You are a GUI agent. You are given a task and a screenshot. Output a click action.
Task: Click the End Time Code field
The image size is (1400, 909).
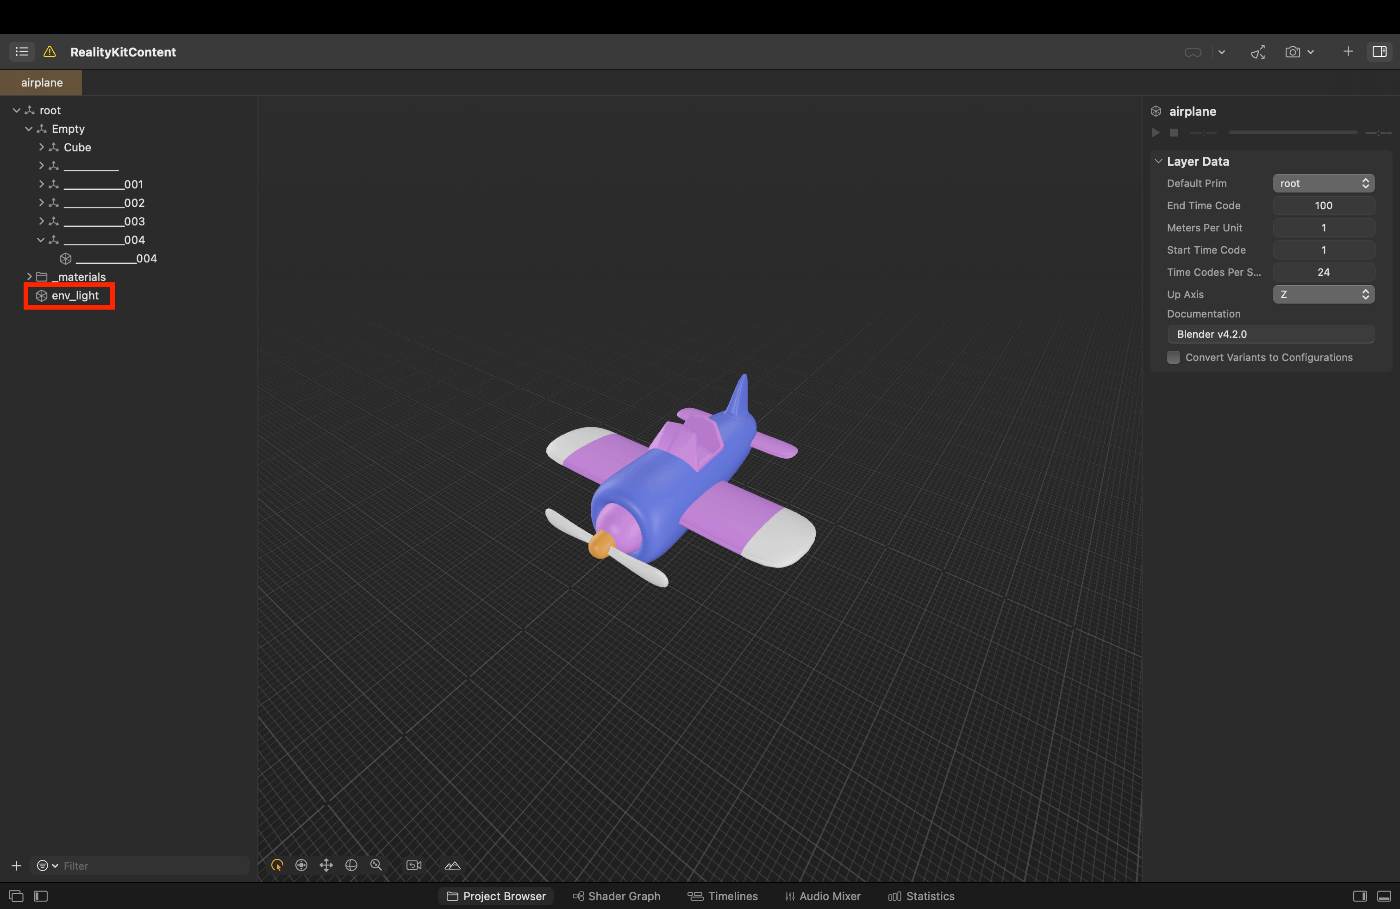tap(1323, 206)
